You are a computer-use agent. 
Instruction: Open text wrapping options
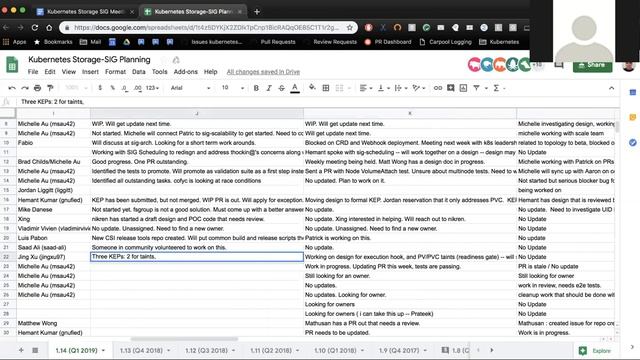coord(400,88)
